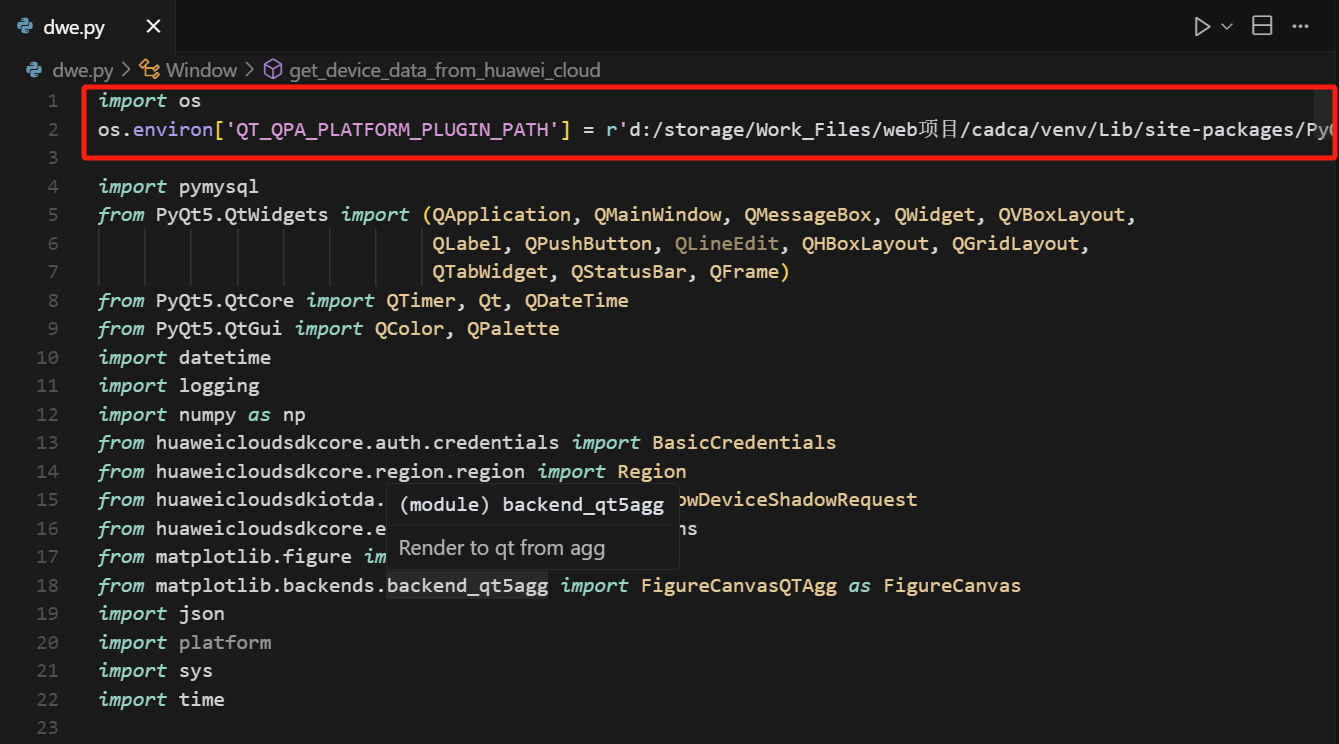Click Window in the breadcrumb path

[201, 70]
